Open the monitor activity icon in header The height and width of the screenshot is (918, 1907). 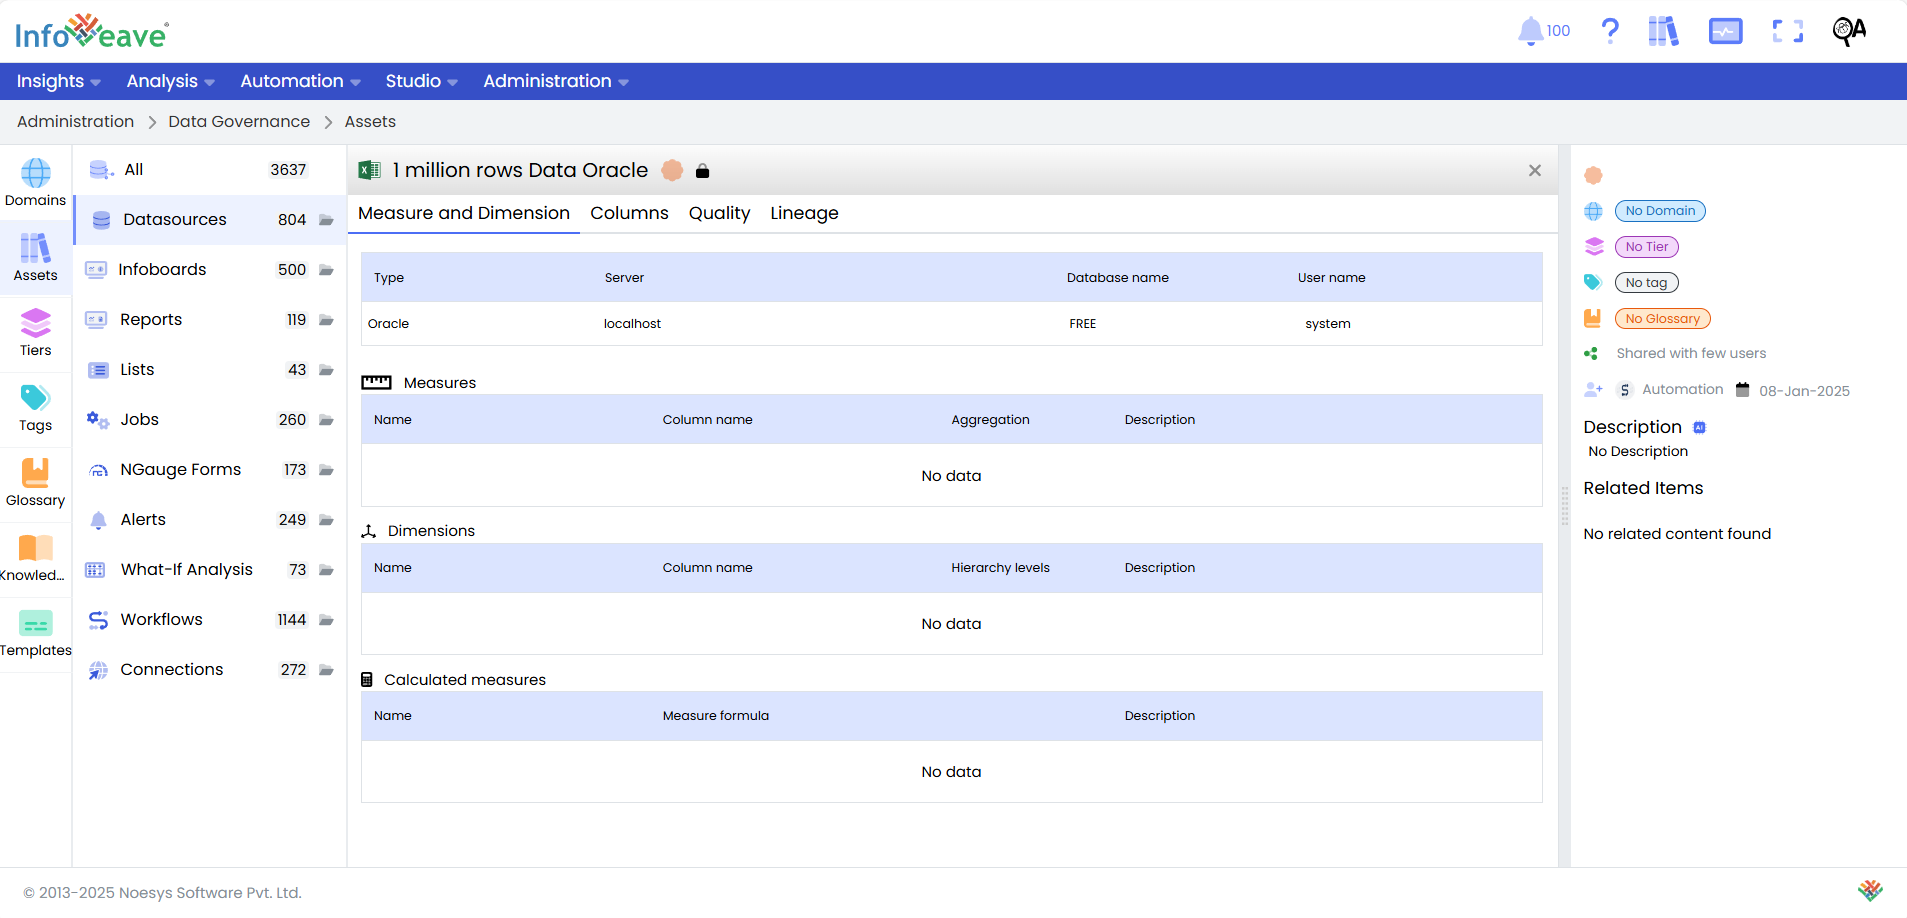1725,31
